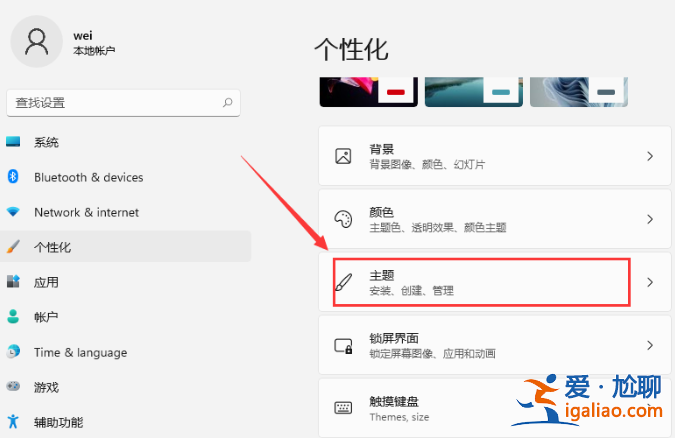675x438 pixels.
Task: Open the 背景 background settings
Action: tap(495, 156)
